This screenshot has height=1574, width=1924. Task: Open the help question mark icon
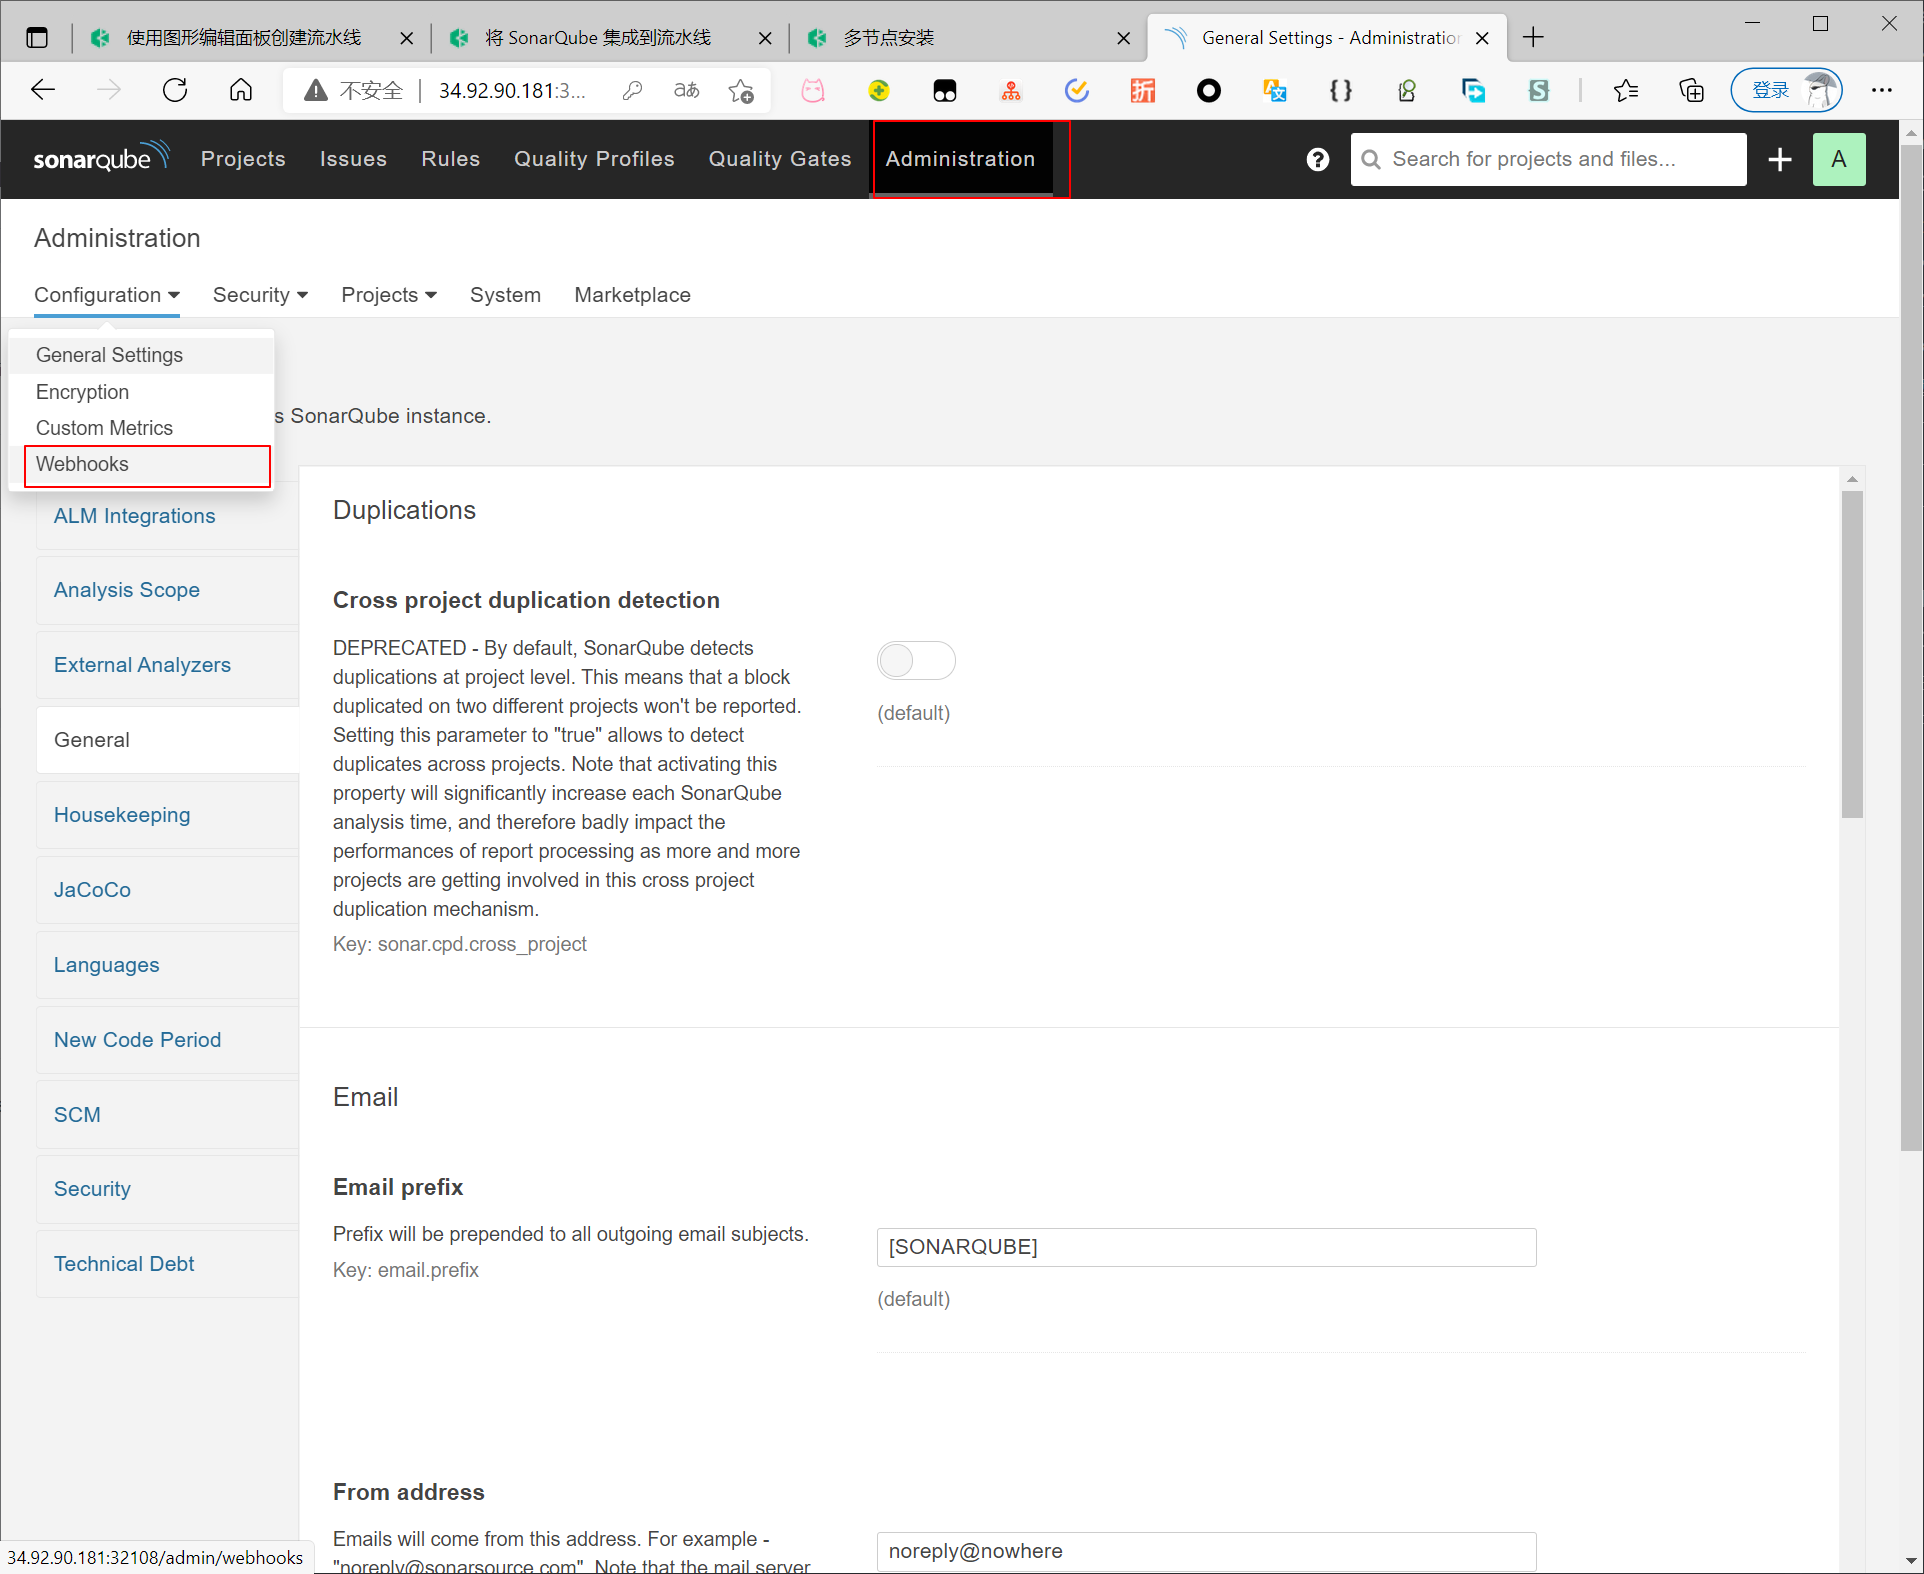[x=1317, y=159]
